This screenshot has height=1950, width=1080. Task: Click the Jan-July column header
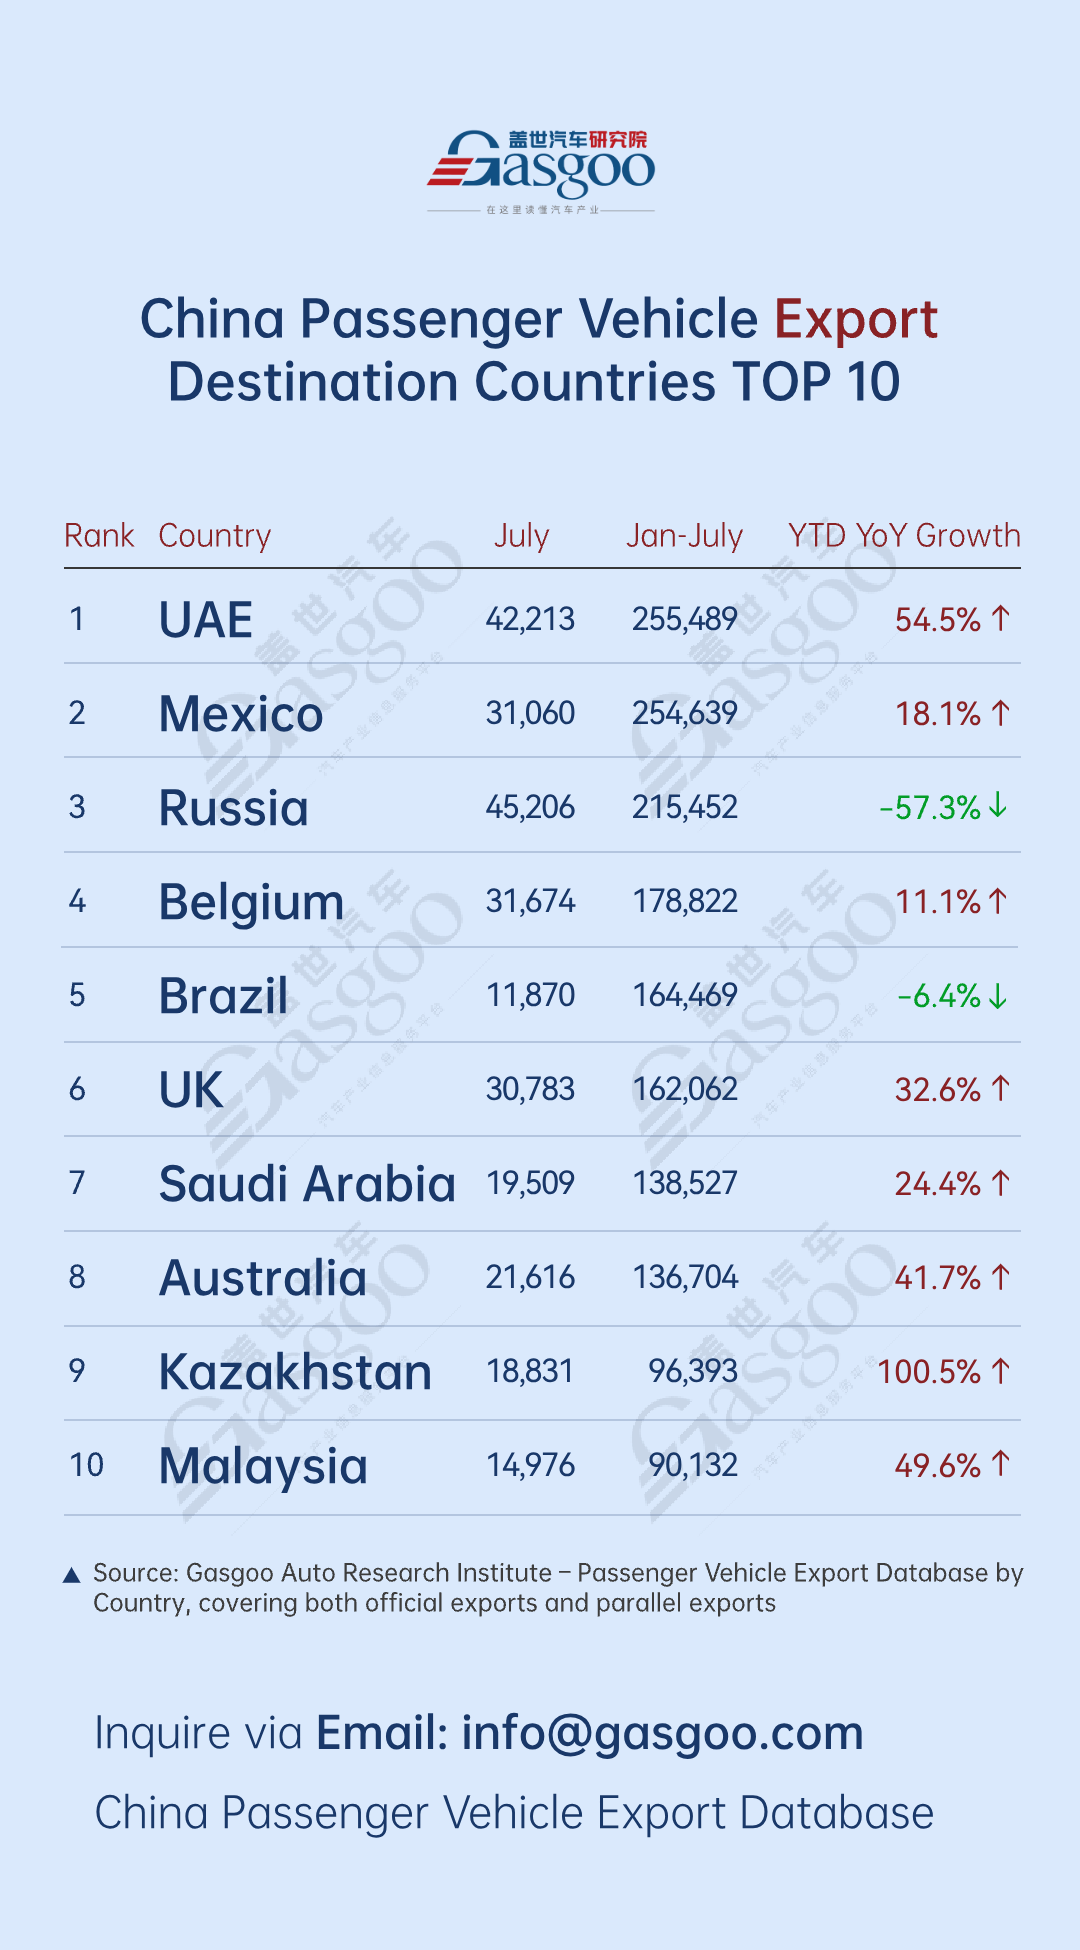click(684, 536)
